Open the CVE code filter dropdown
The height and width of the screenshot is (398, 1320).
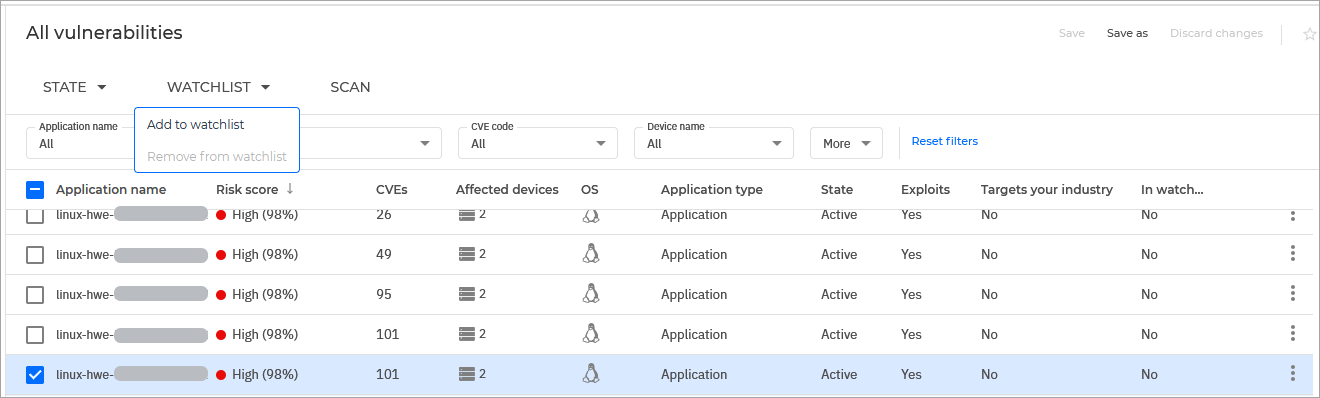[538, 143]
